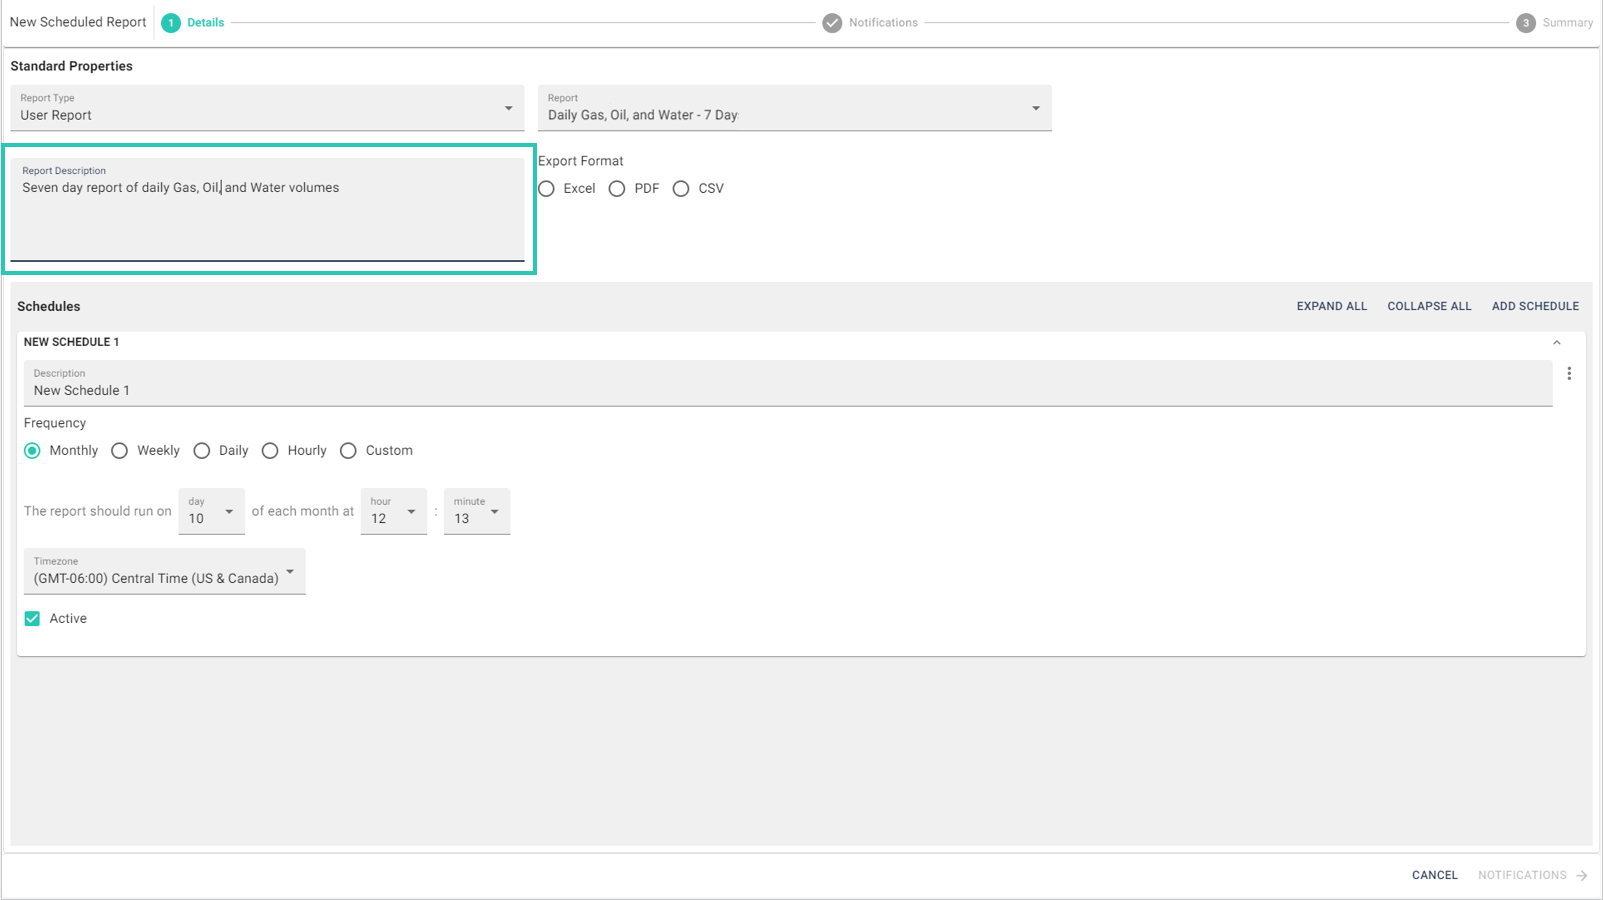The height and width of the screenshot is (900, 1603).
Task: Click the Summary step number icon
Action: tap(1525, 23)
